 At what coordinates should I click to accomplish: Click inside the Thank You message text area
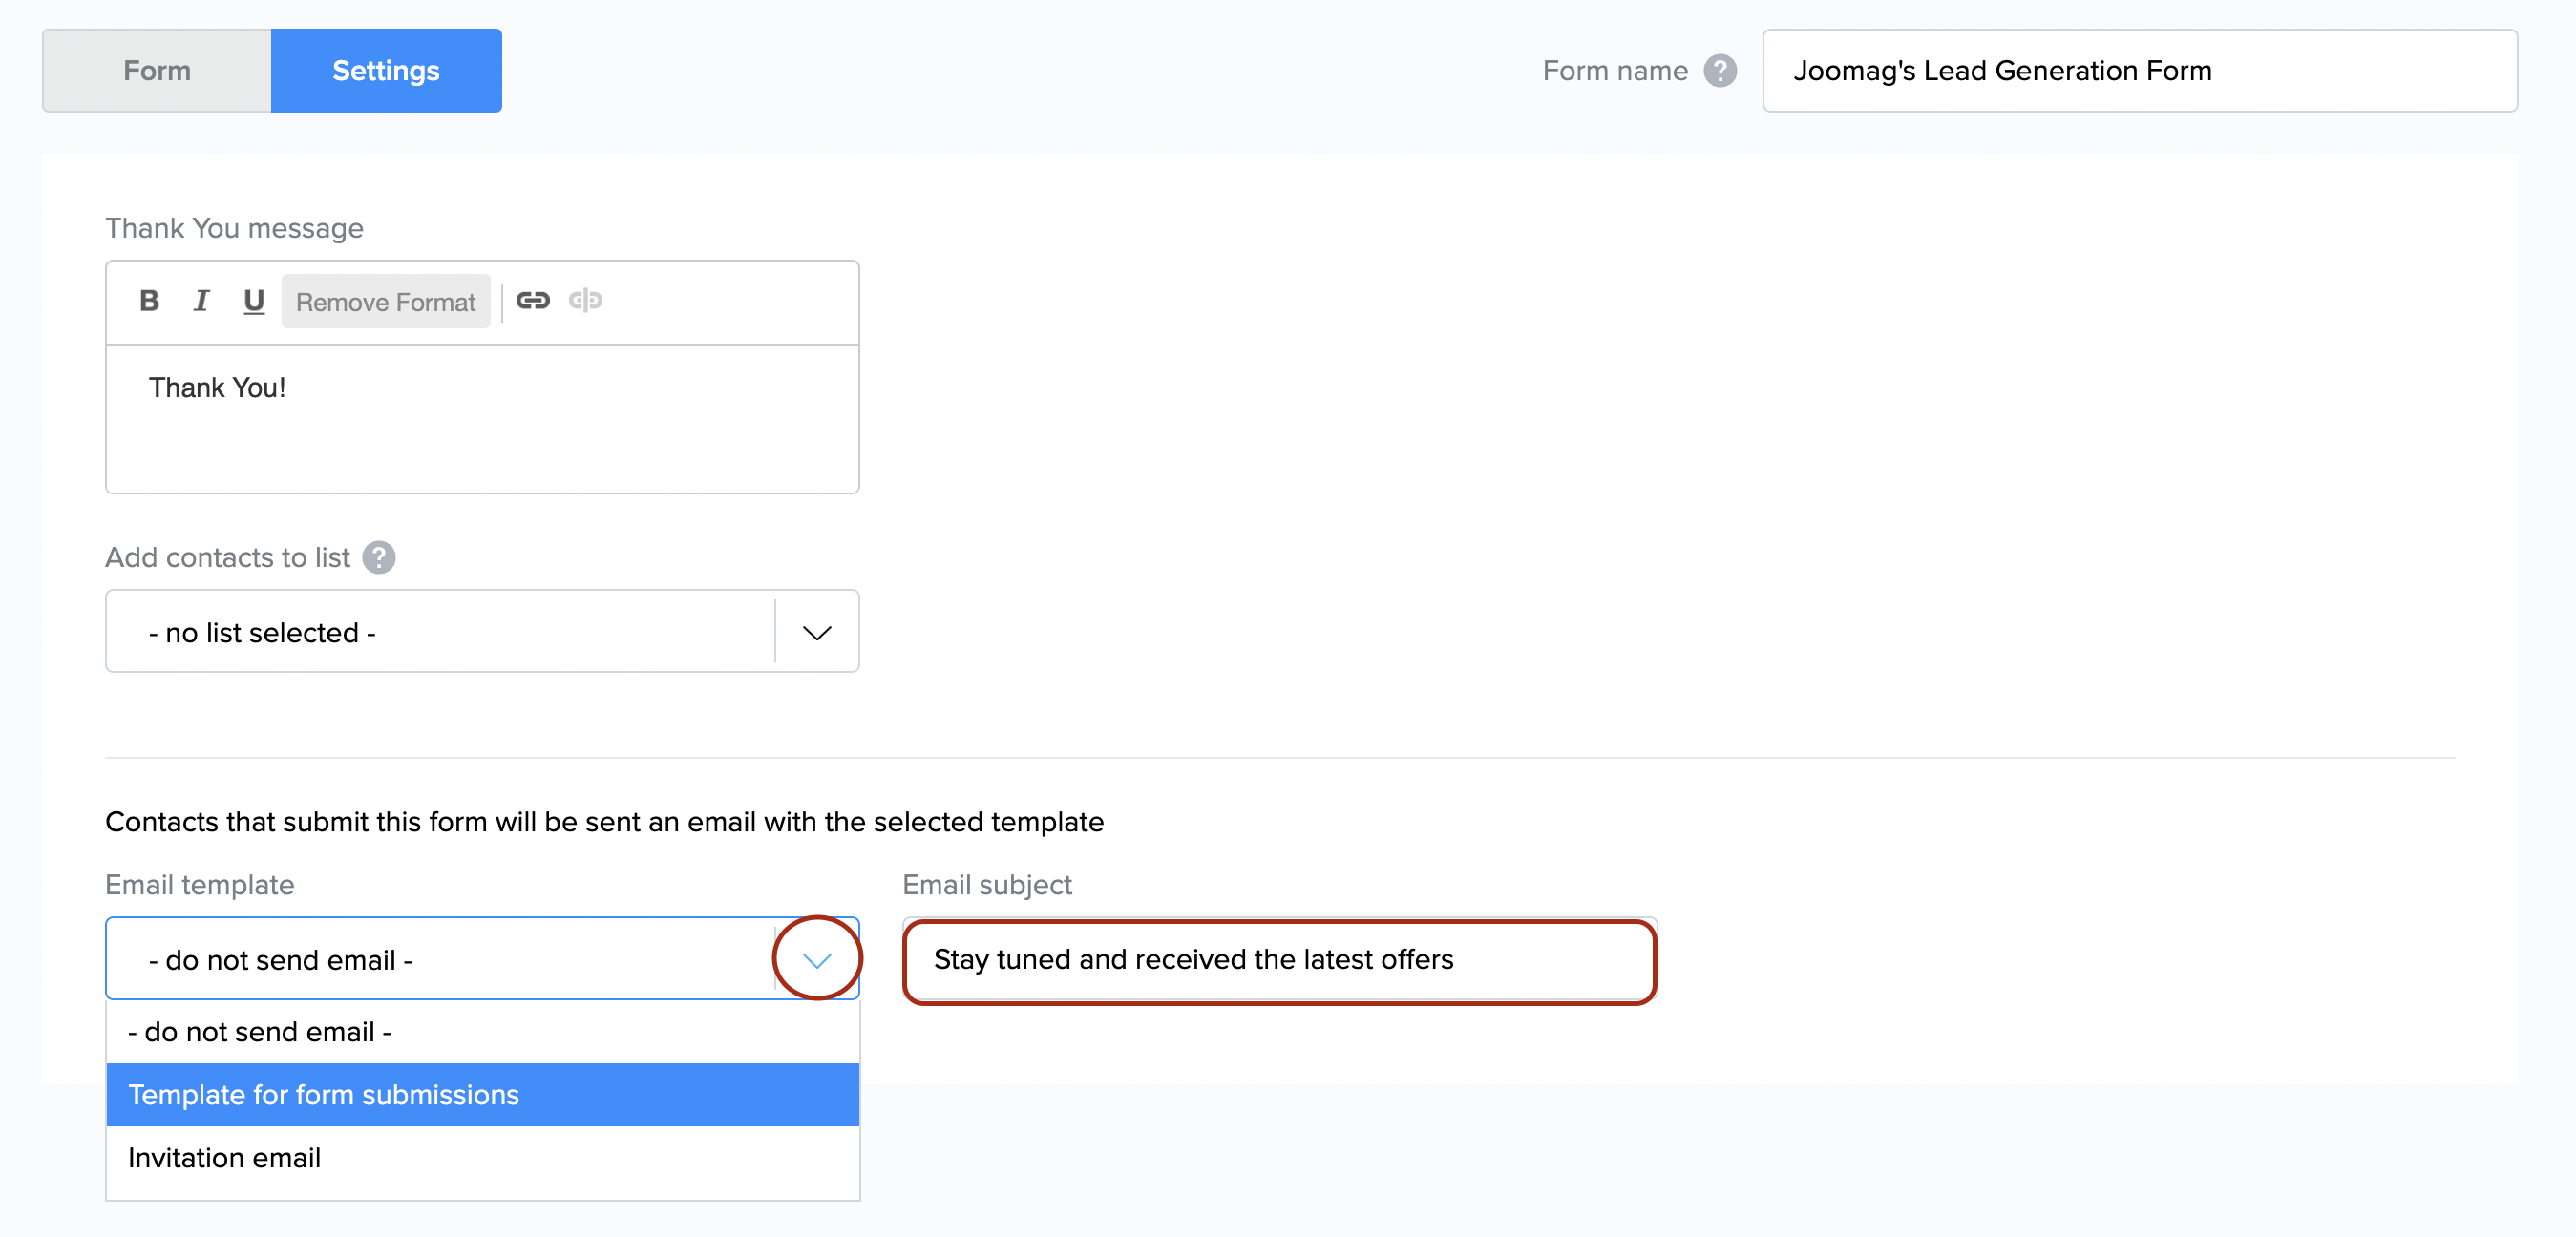pyautogui.click(x=482, y=420)
